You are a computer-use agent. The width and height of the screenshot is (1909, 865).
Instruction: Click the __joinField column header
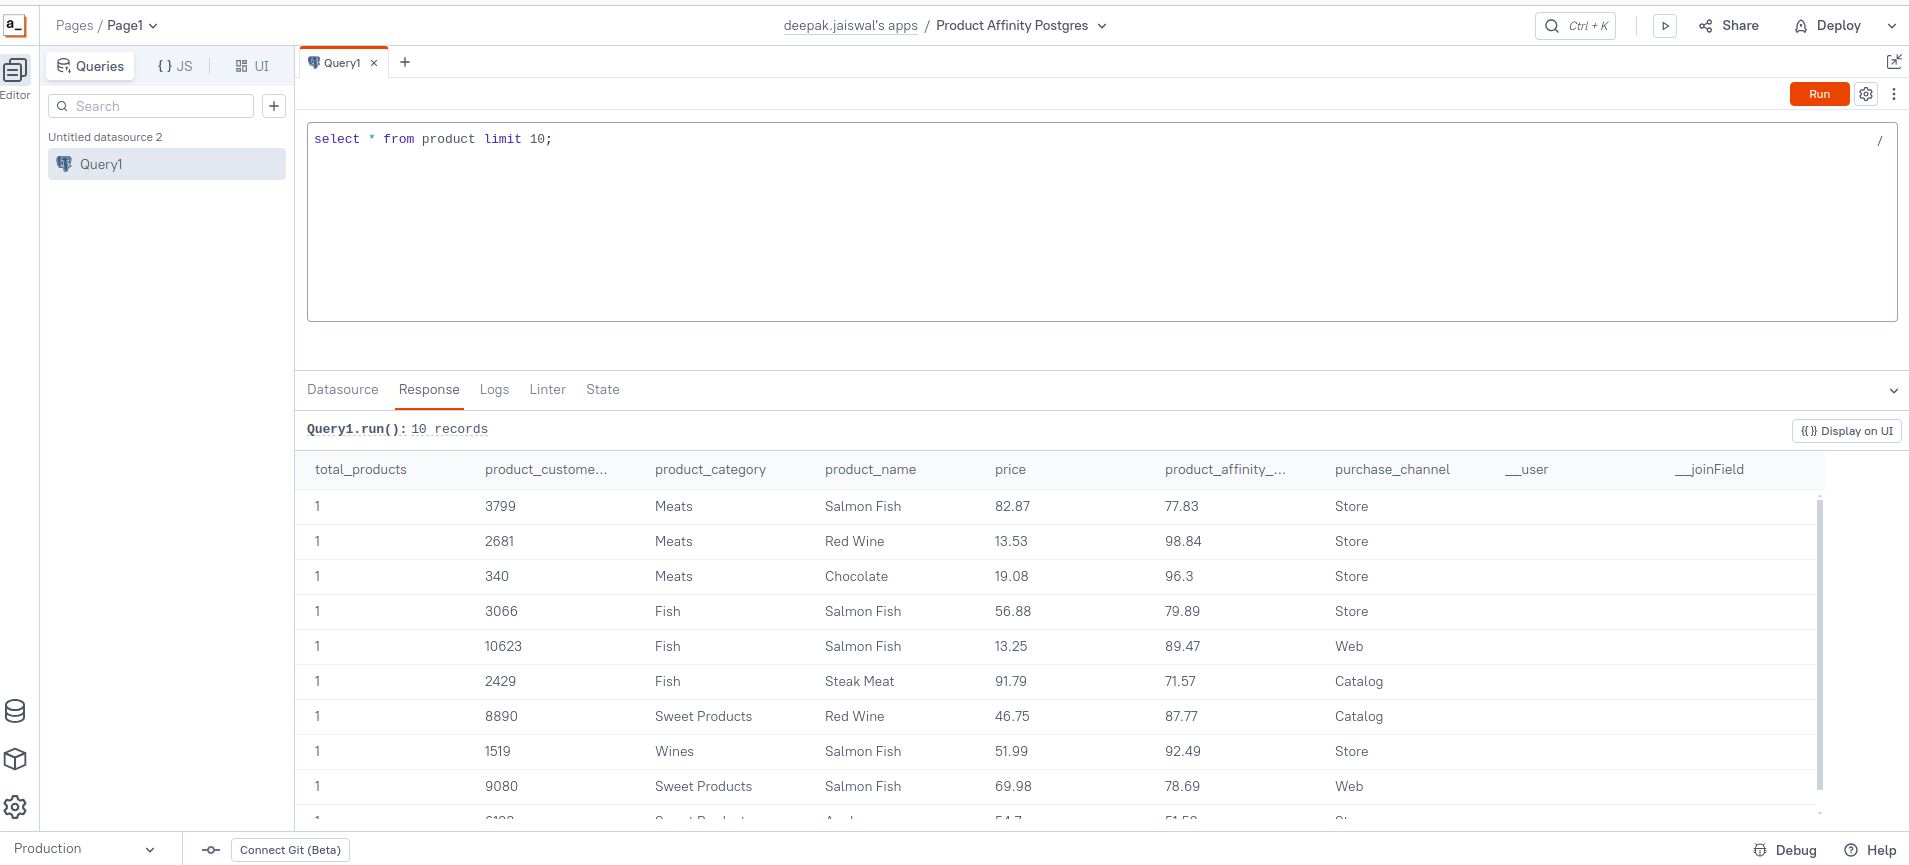point(1709,470)
